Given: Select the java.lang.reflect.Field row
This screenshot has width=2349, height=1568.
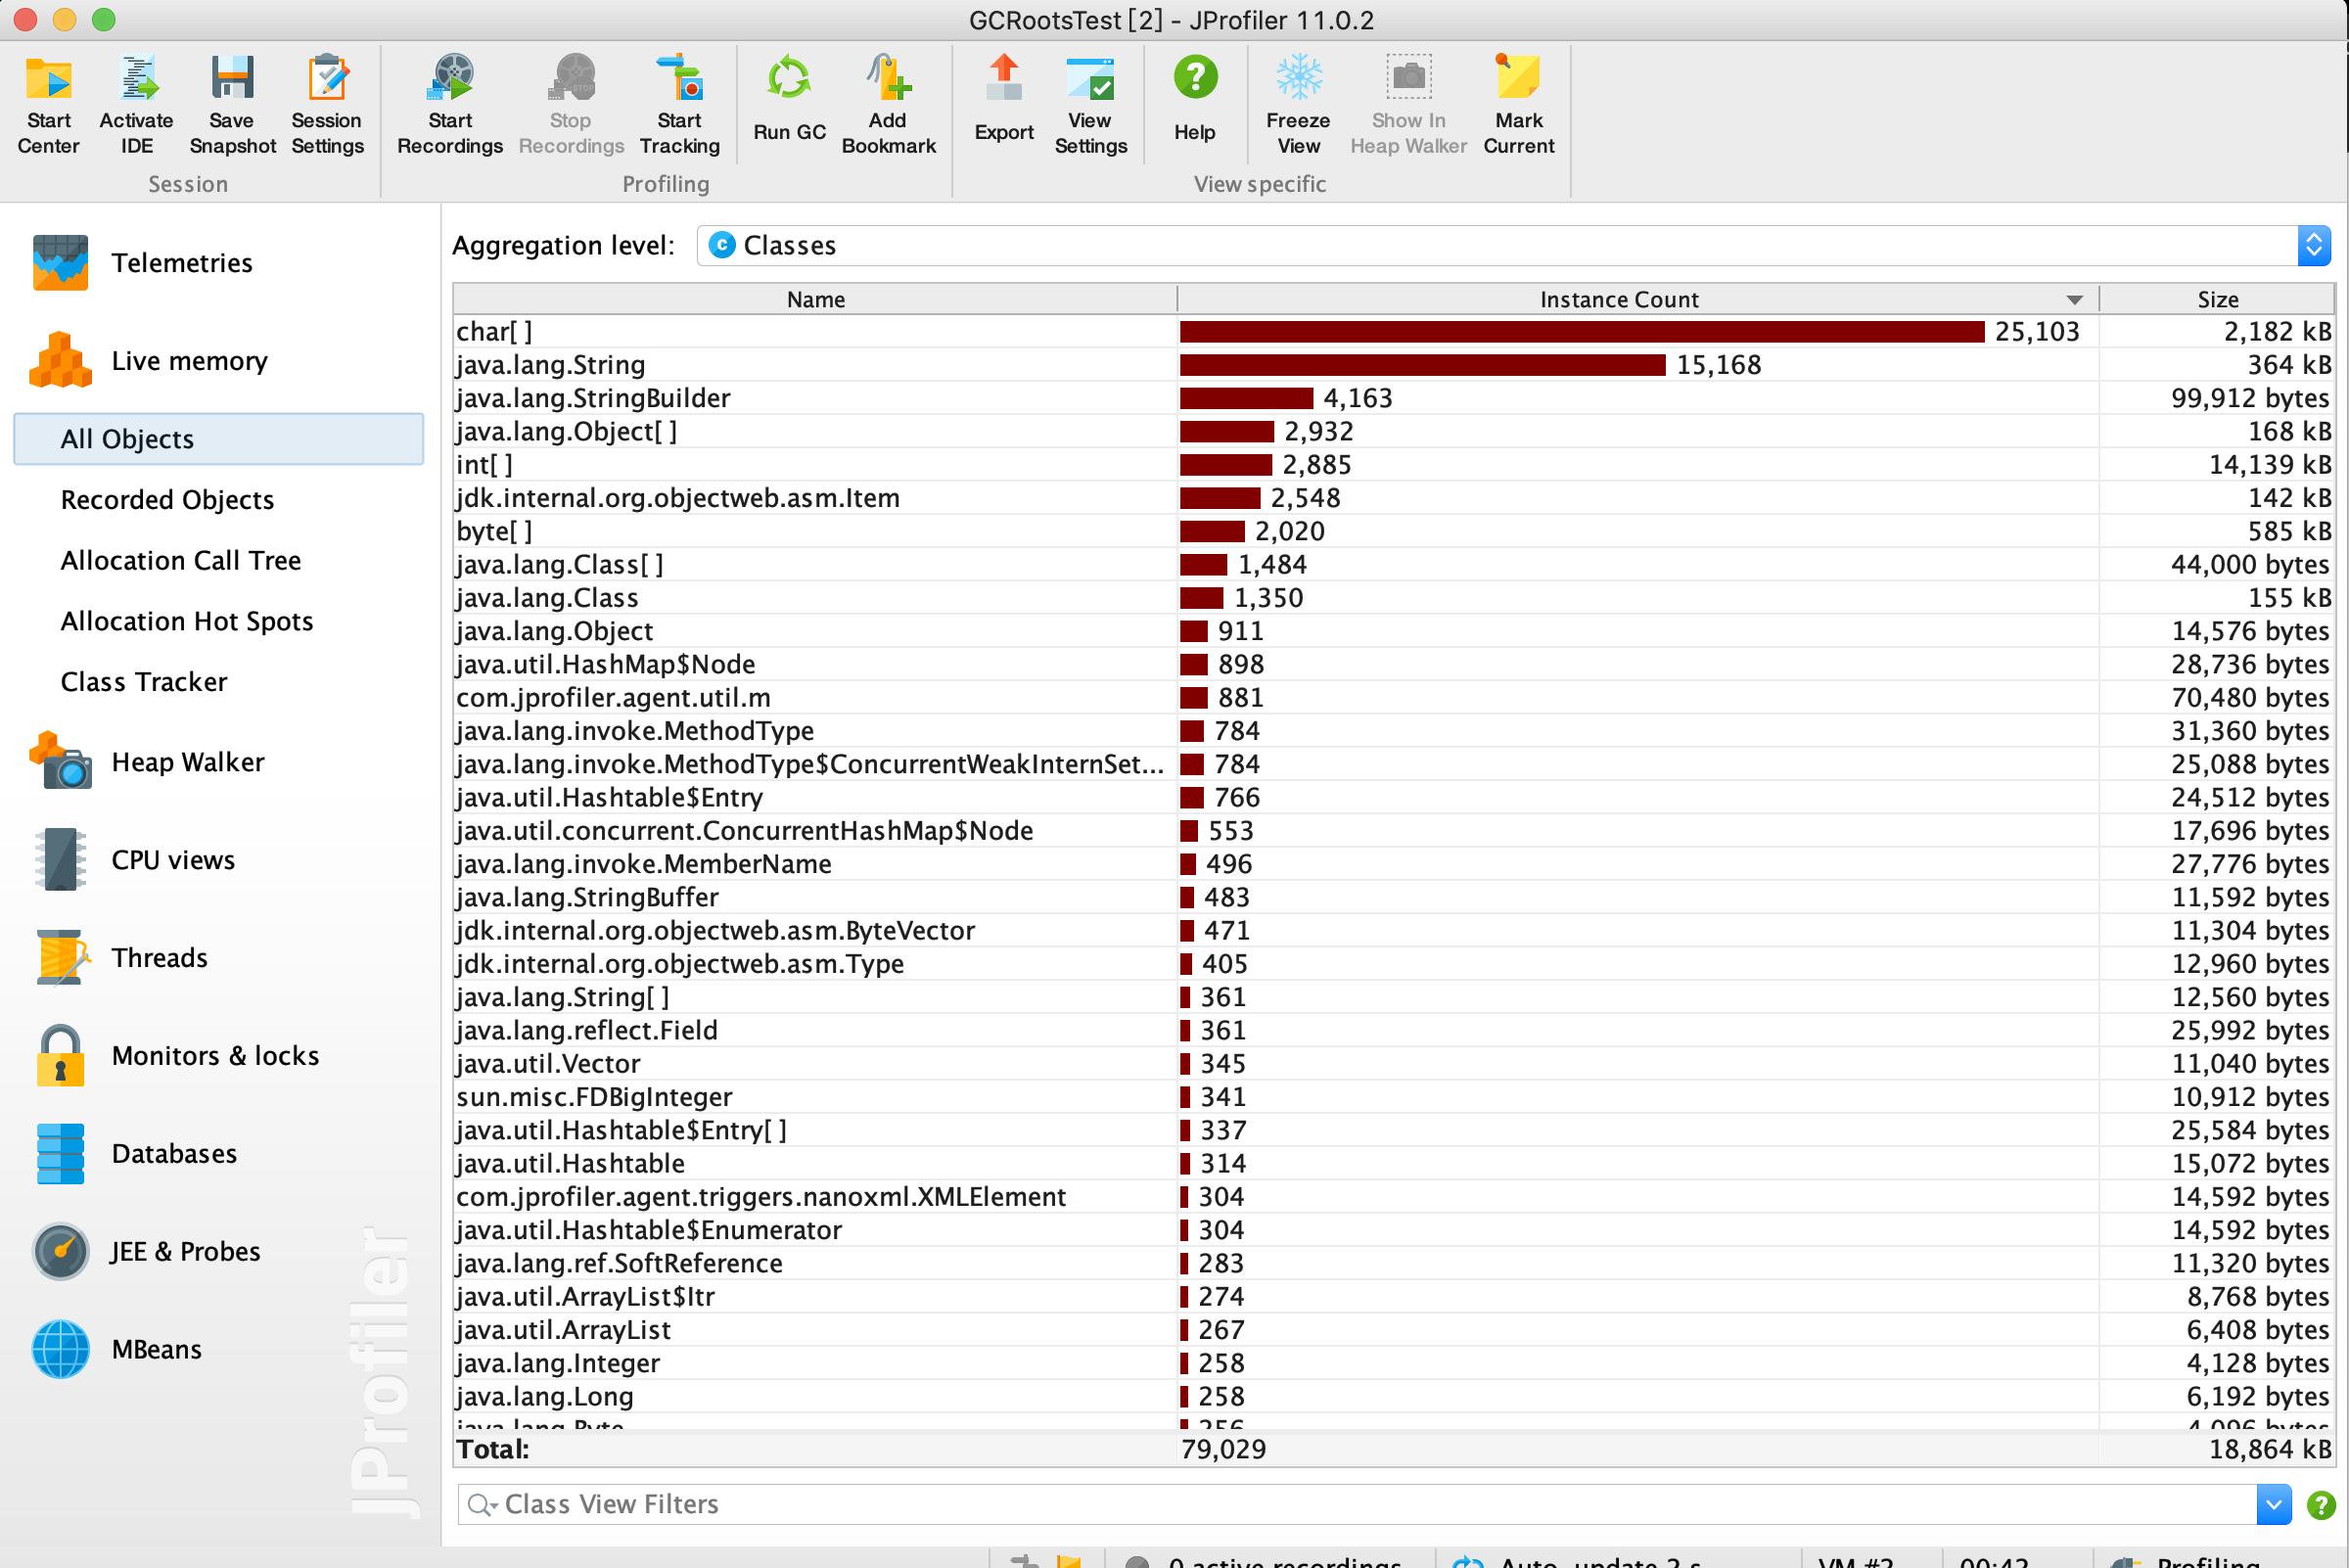Looking at the screenshot, I should coord(1394,1030).
